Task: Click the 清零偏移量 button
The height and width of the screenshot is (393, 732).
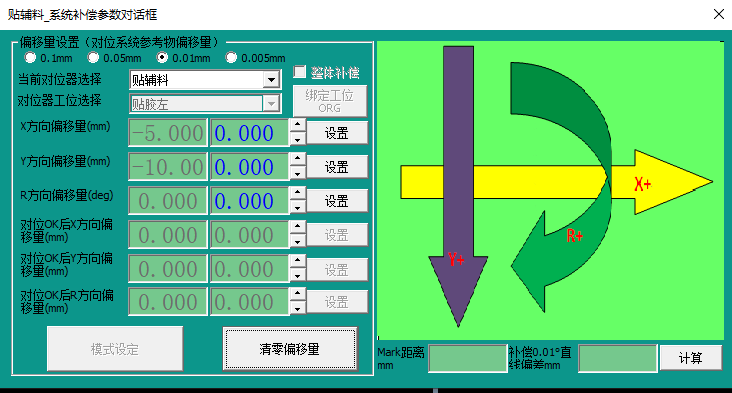Action: pos(290,349)
